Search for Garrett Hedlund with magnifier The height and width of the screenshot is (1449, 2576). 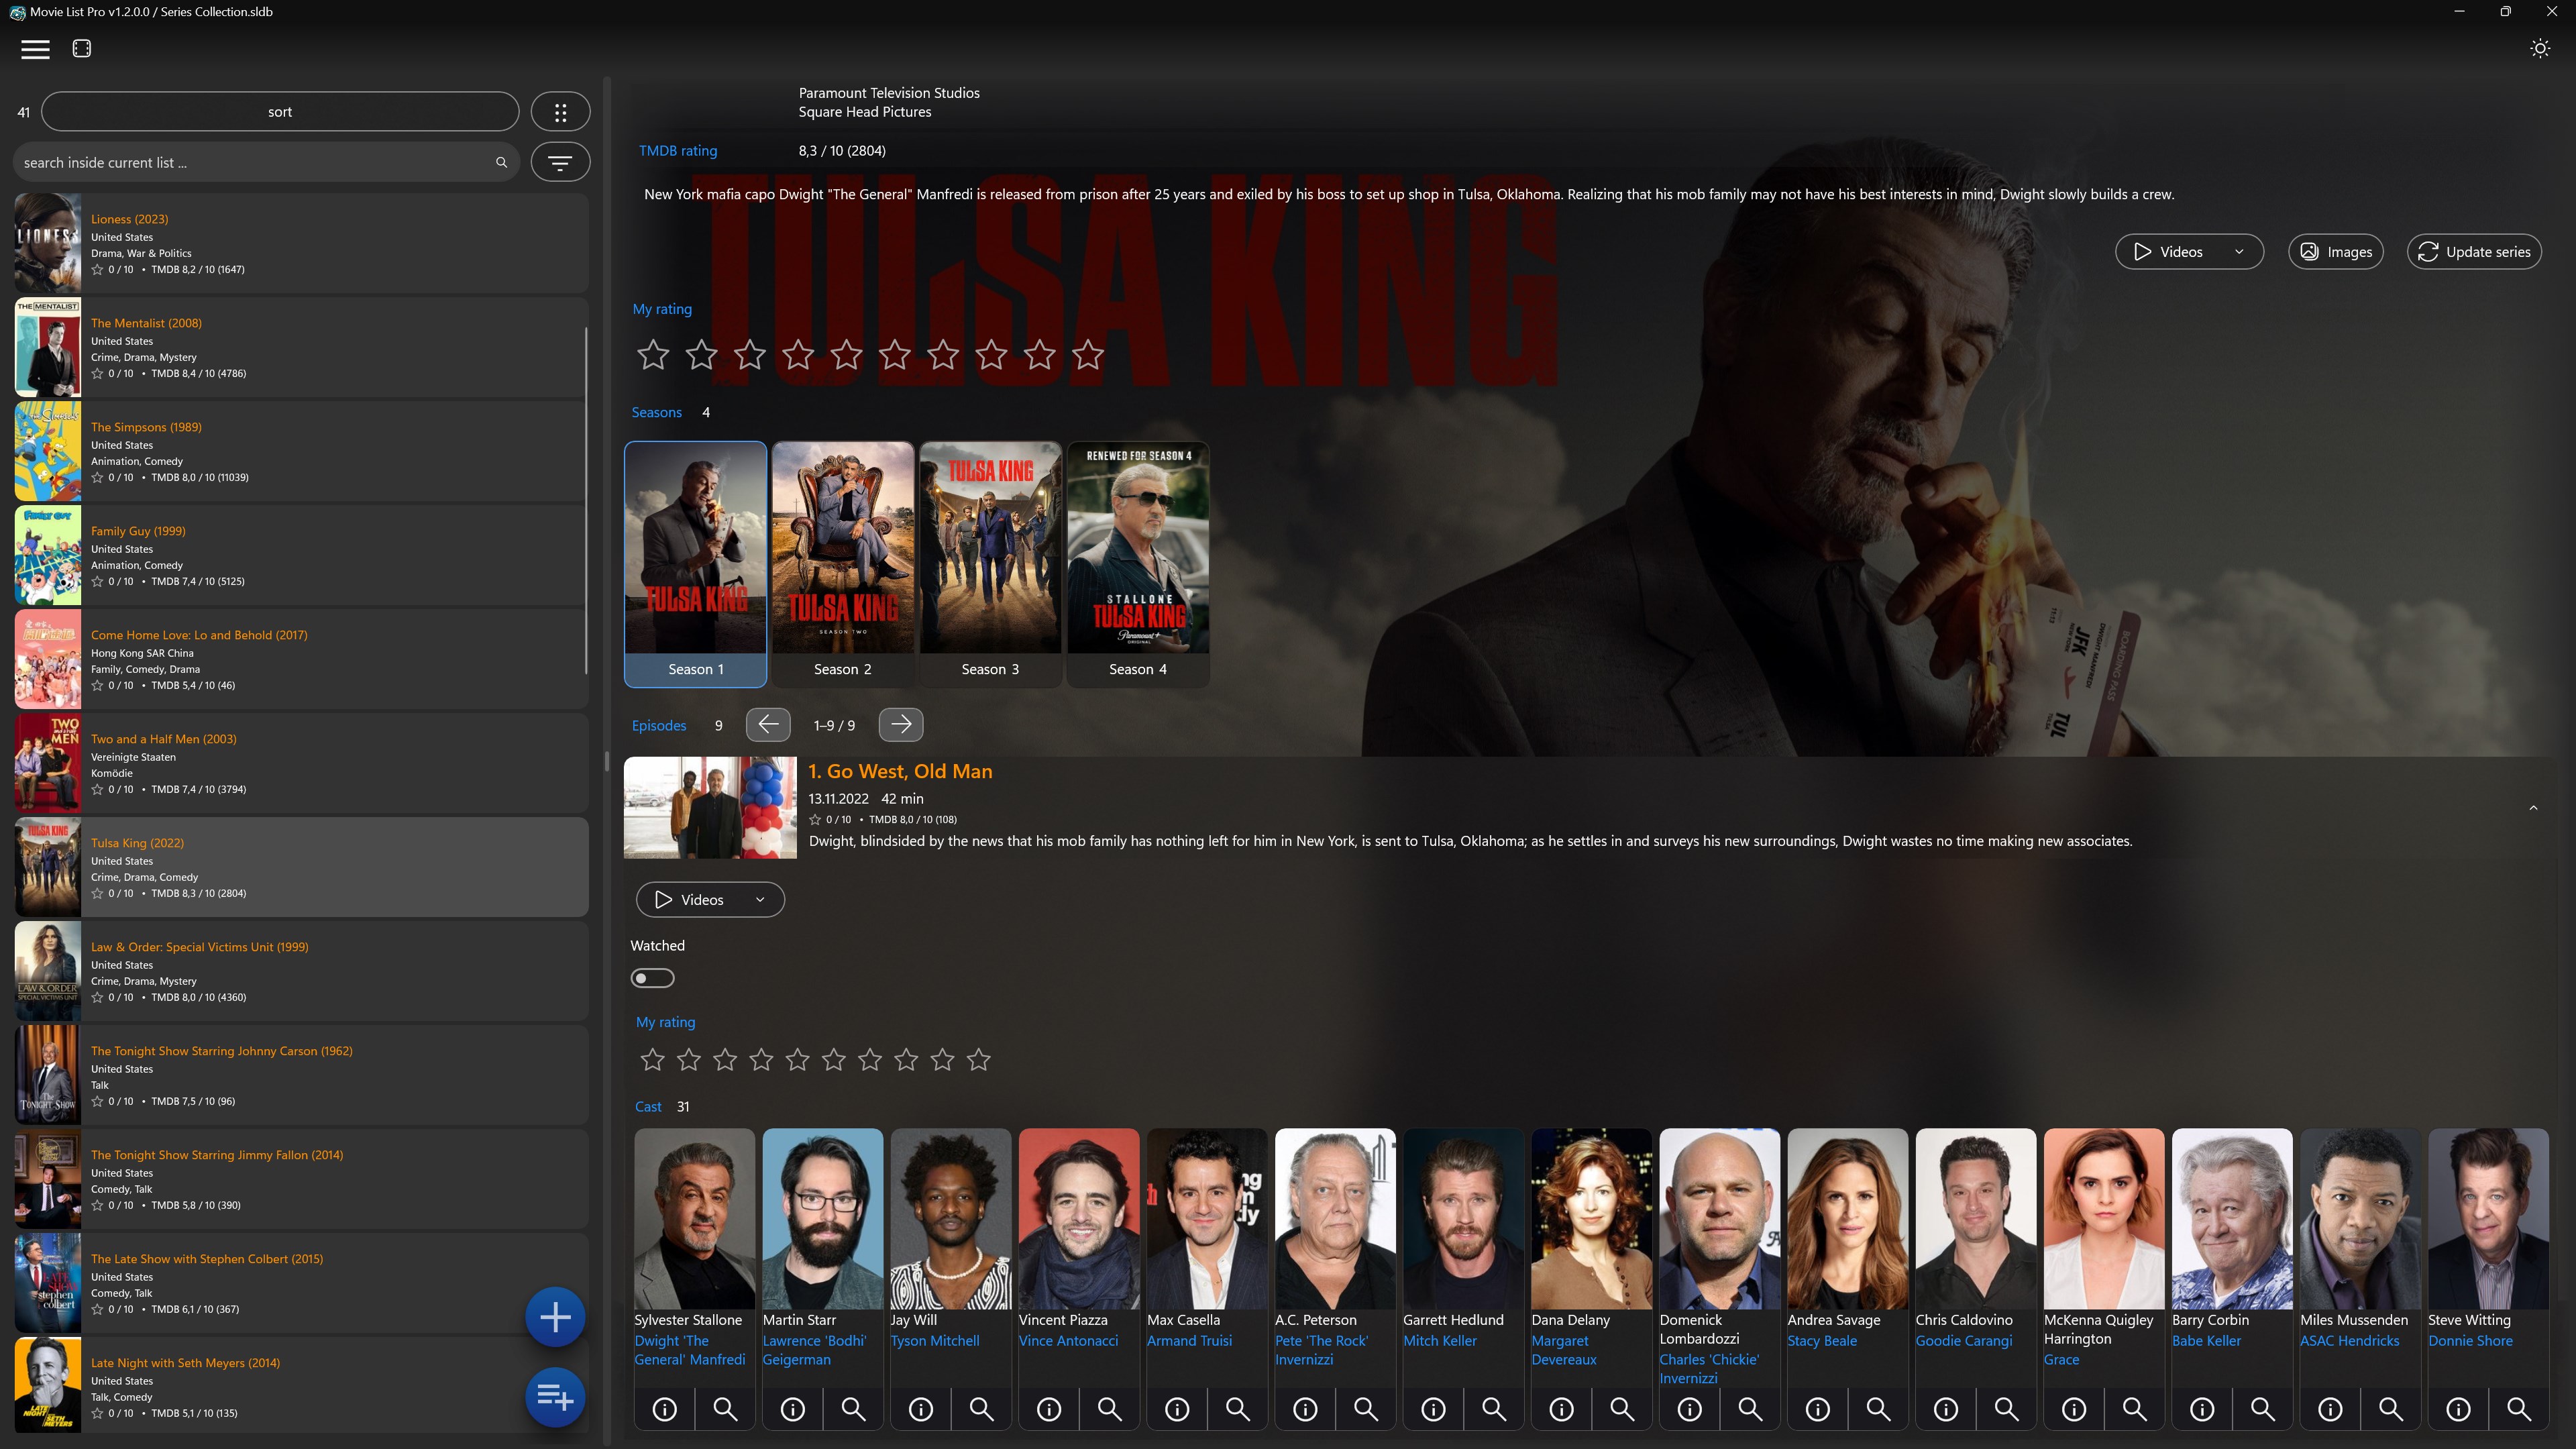pyautogui.click(x=1494, y=1409)
